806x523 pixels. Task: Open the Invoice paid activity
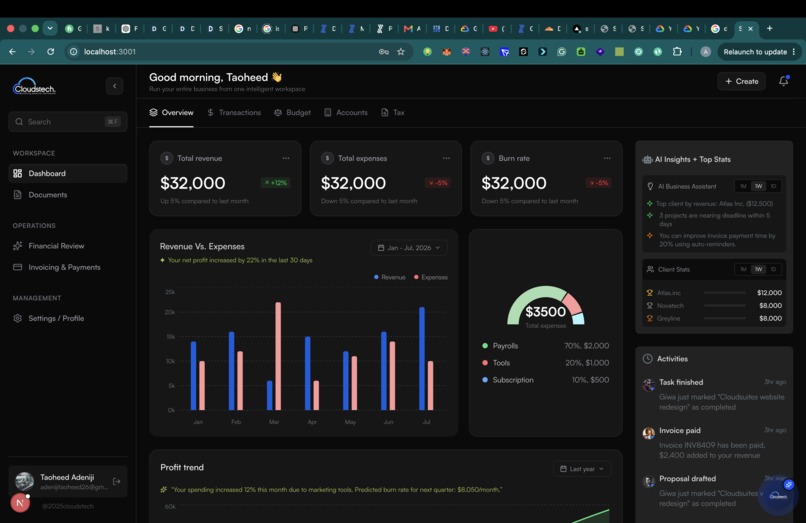[714, 443]
